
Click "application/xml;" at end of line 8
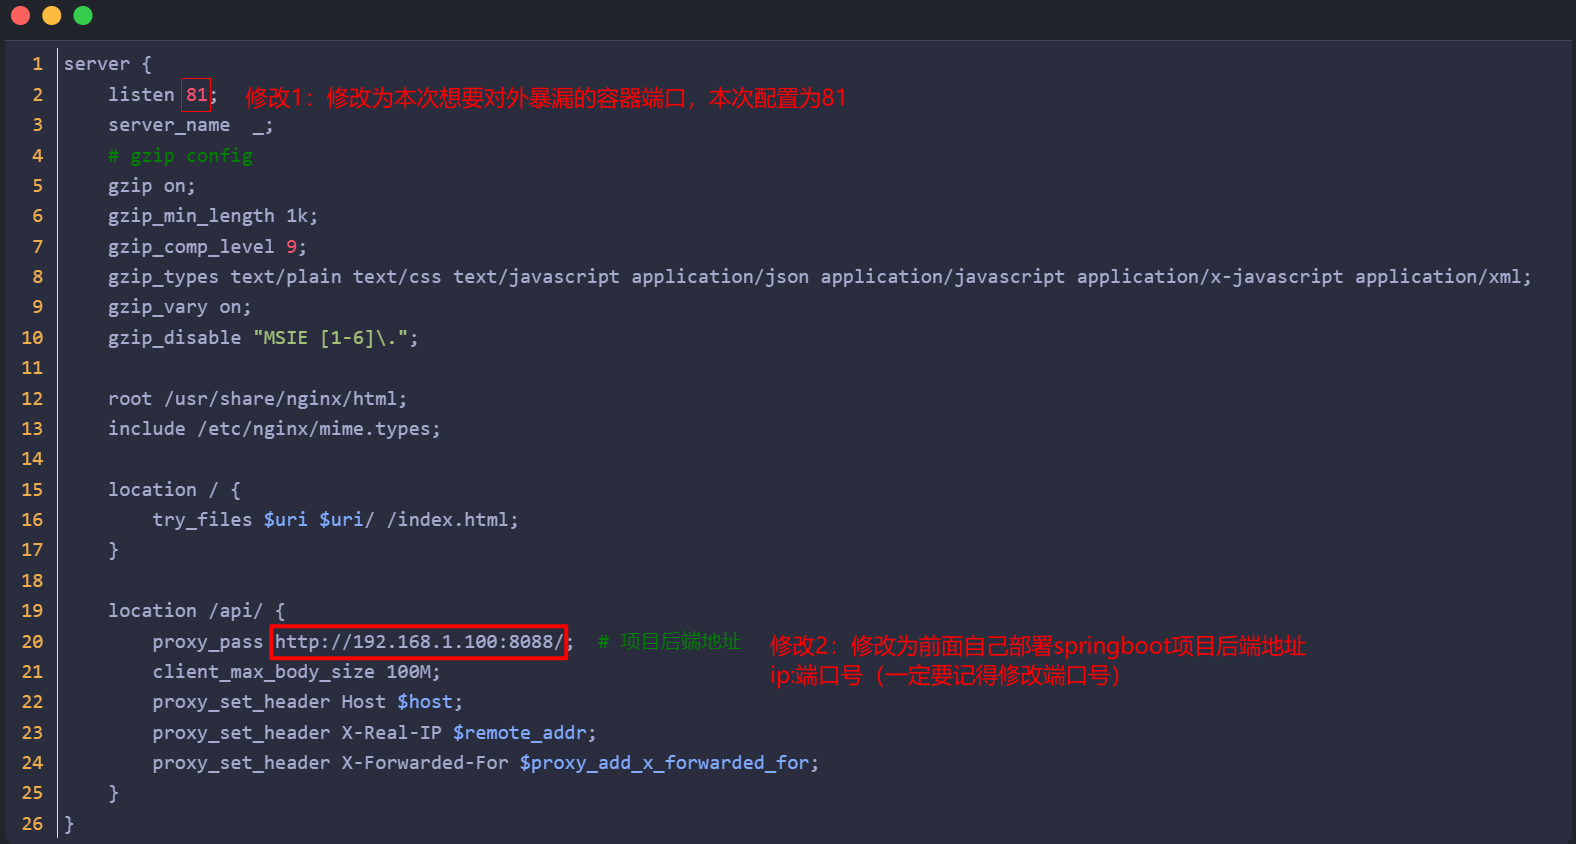1443,277
